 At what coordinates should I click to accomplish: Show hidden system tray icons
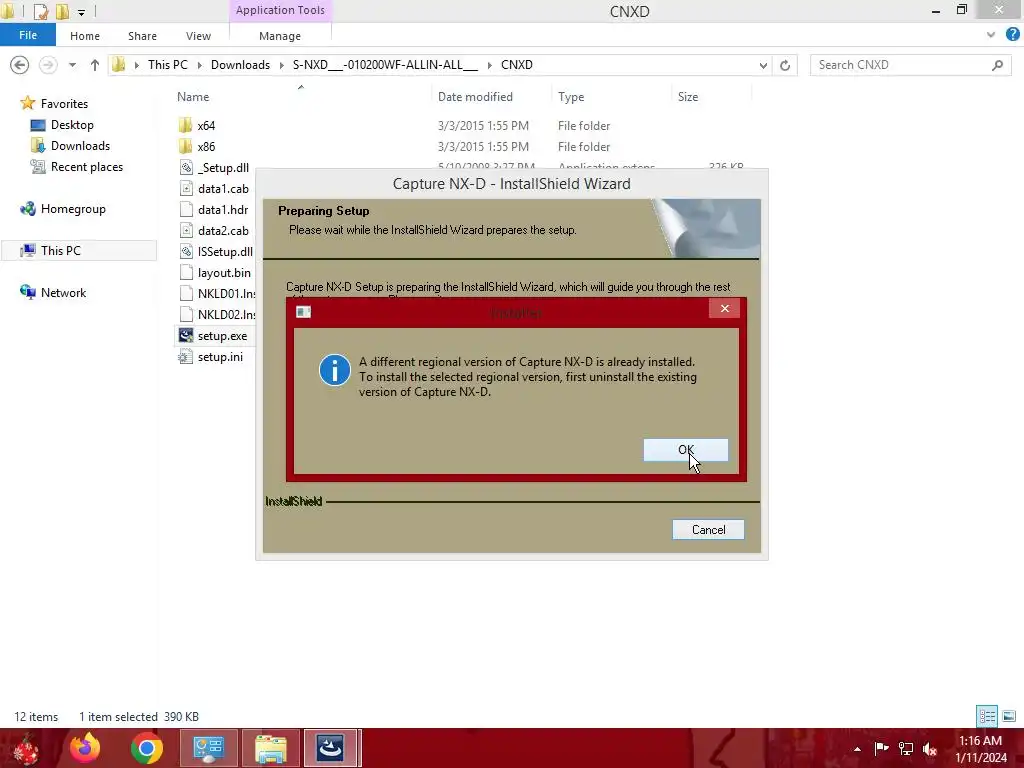pos(857,749)
